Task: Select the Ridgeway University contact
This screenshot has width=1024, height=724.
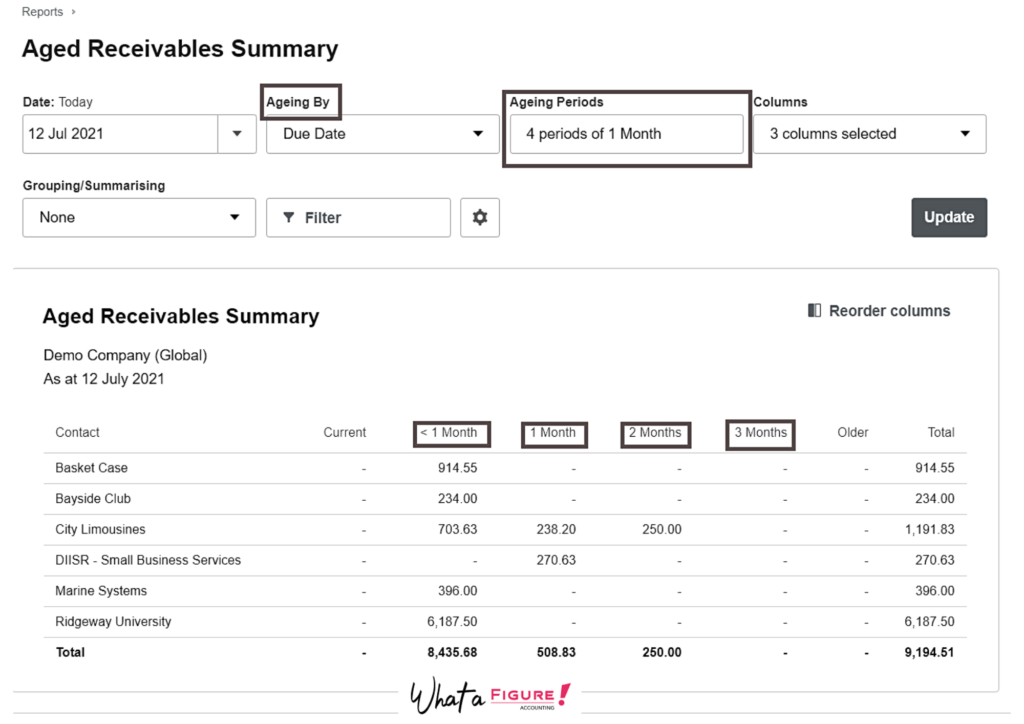Action: [113, 621]
